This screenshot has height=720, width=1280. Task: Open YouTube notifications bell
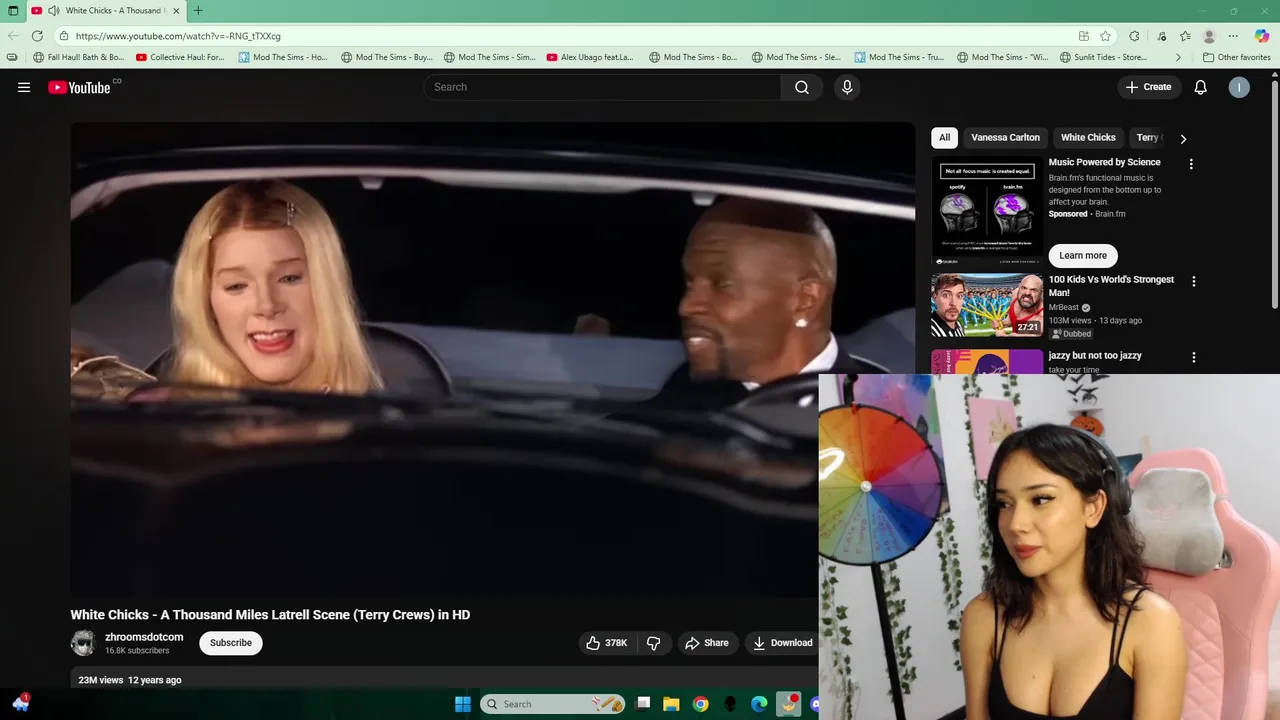1200,87
